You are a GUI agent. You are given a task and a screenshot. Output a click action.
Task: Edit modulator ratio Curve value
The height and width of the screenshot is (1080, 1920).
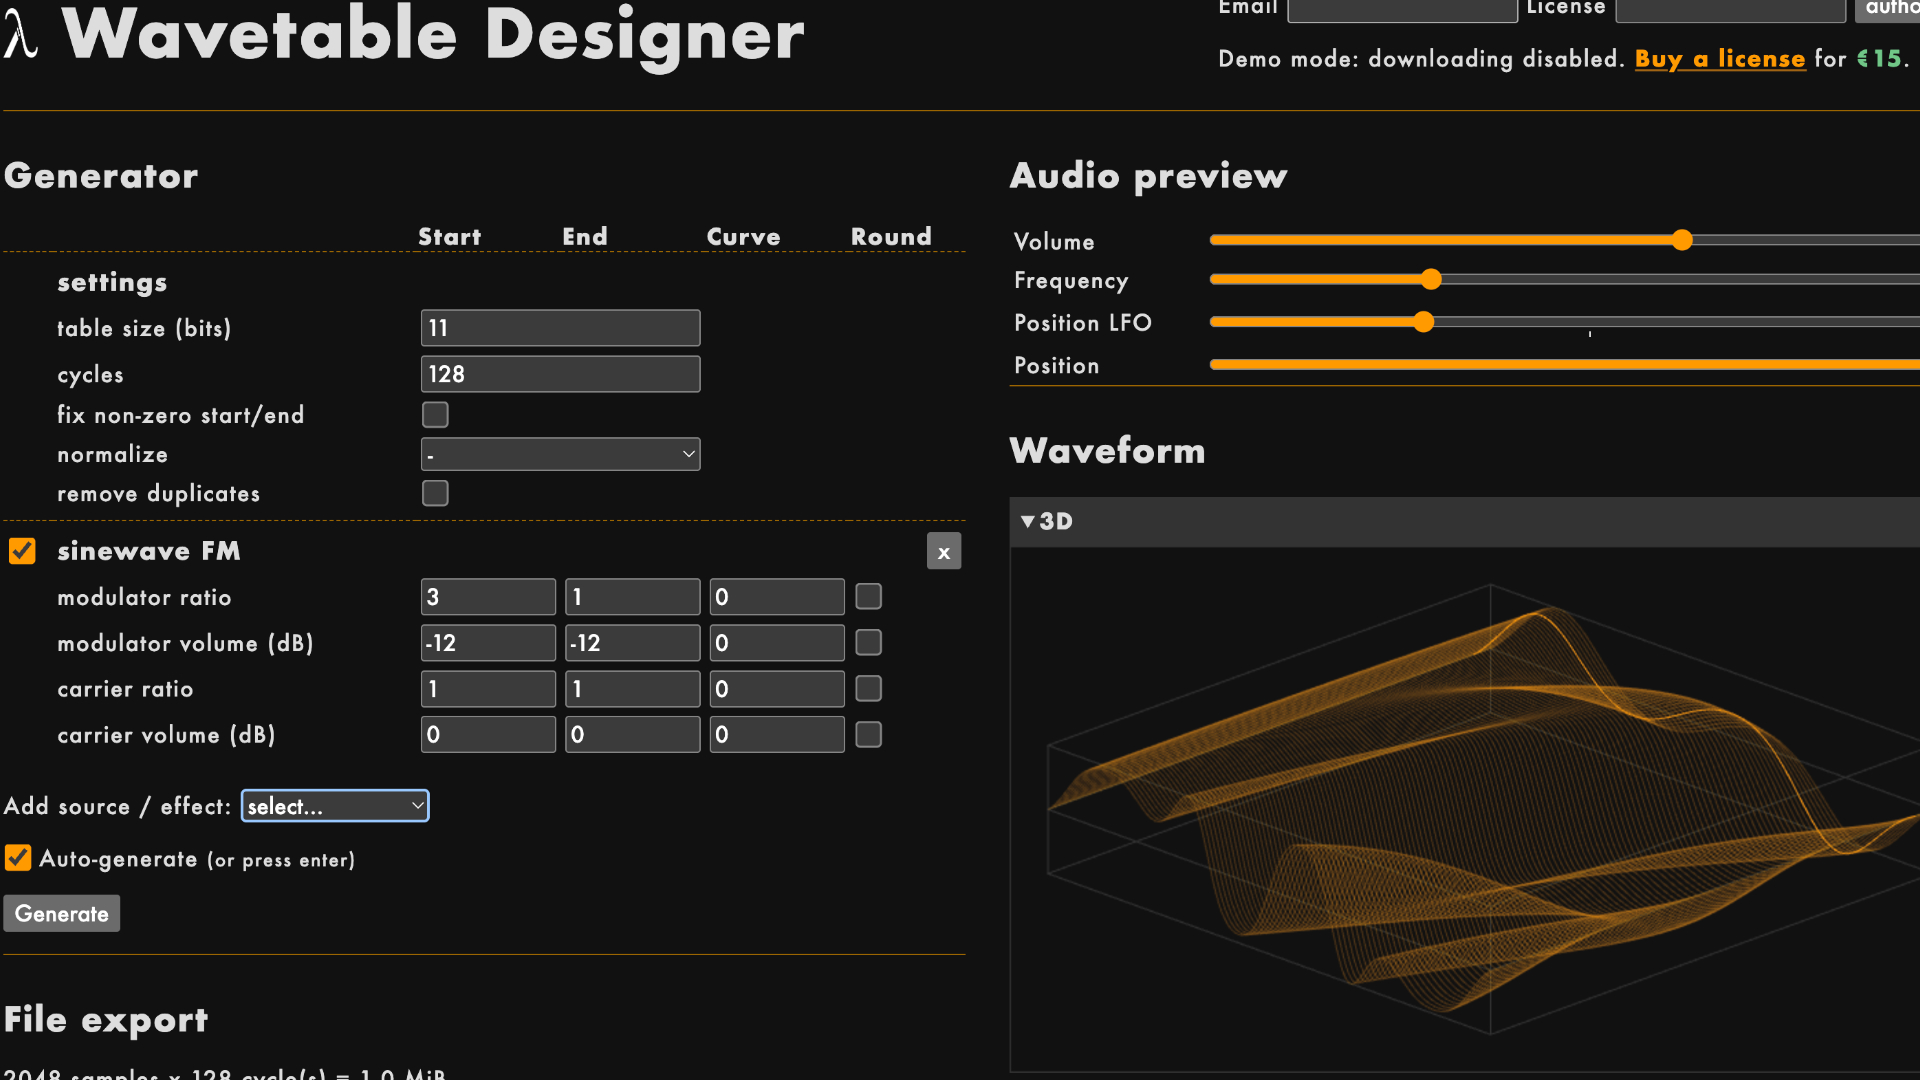(777, 597)
